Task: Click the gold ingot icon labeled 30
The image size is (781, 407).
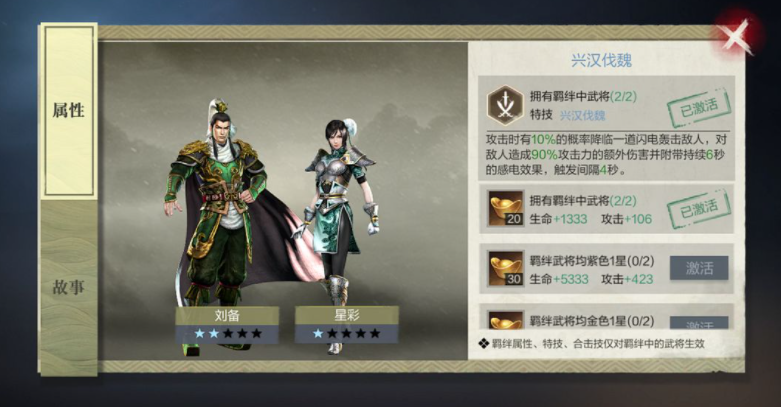Action: (x=506, y=269)
